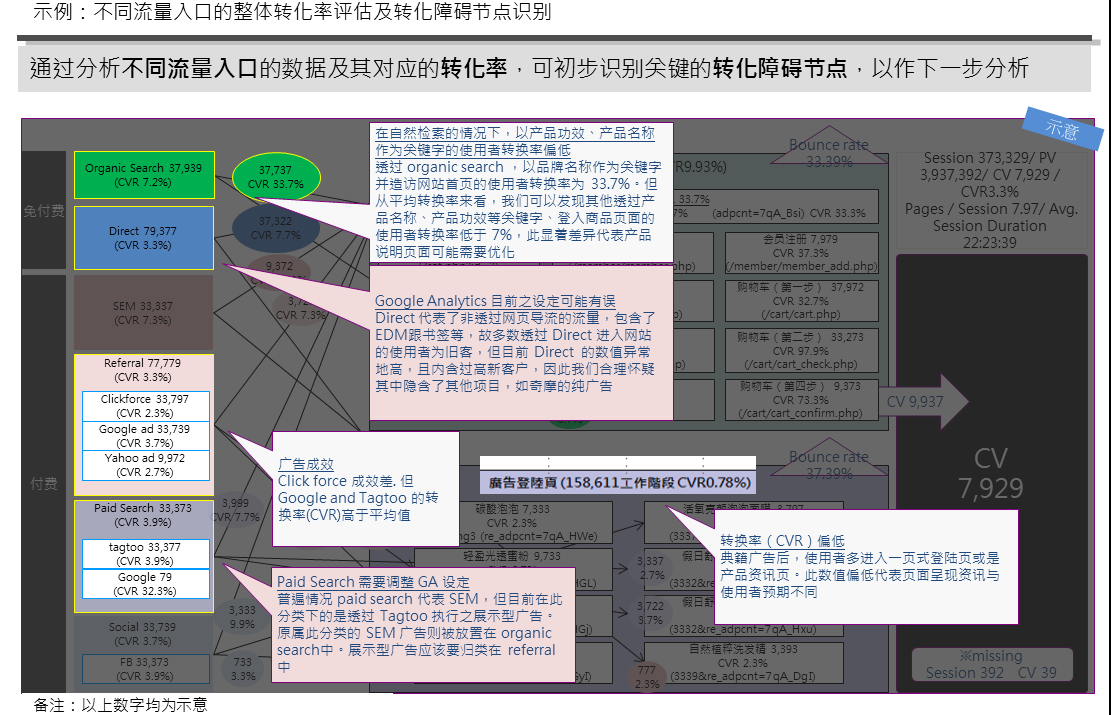Select the tagtoo 33,377 box
This screenshot has height=715, width=1111.
click(x=145, y=554)
